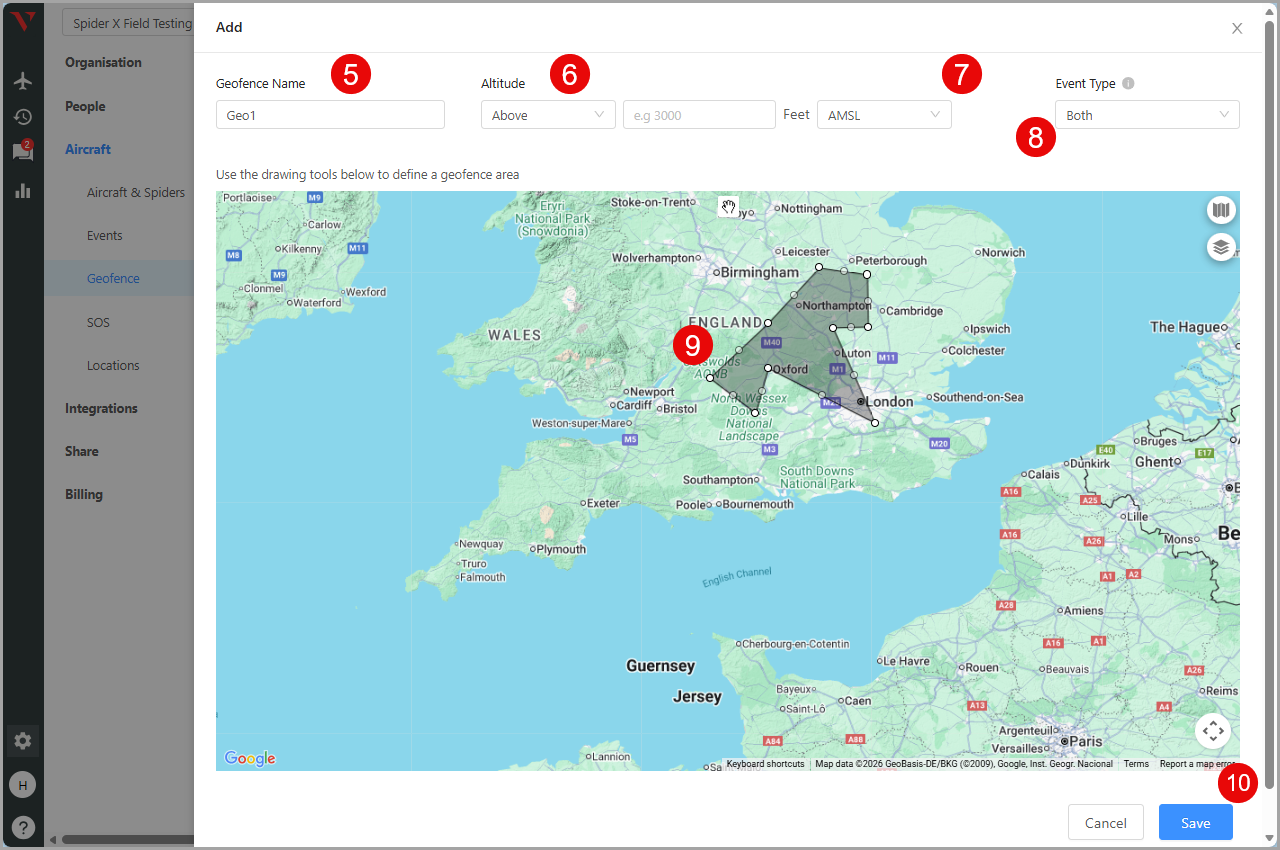Open the map layers icon
The height and width of the screenshot is (850, 1280).
point(1220,246)
